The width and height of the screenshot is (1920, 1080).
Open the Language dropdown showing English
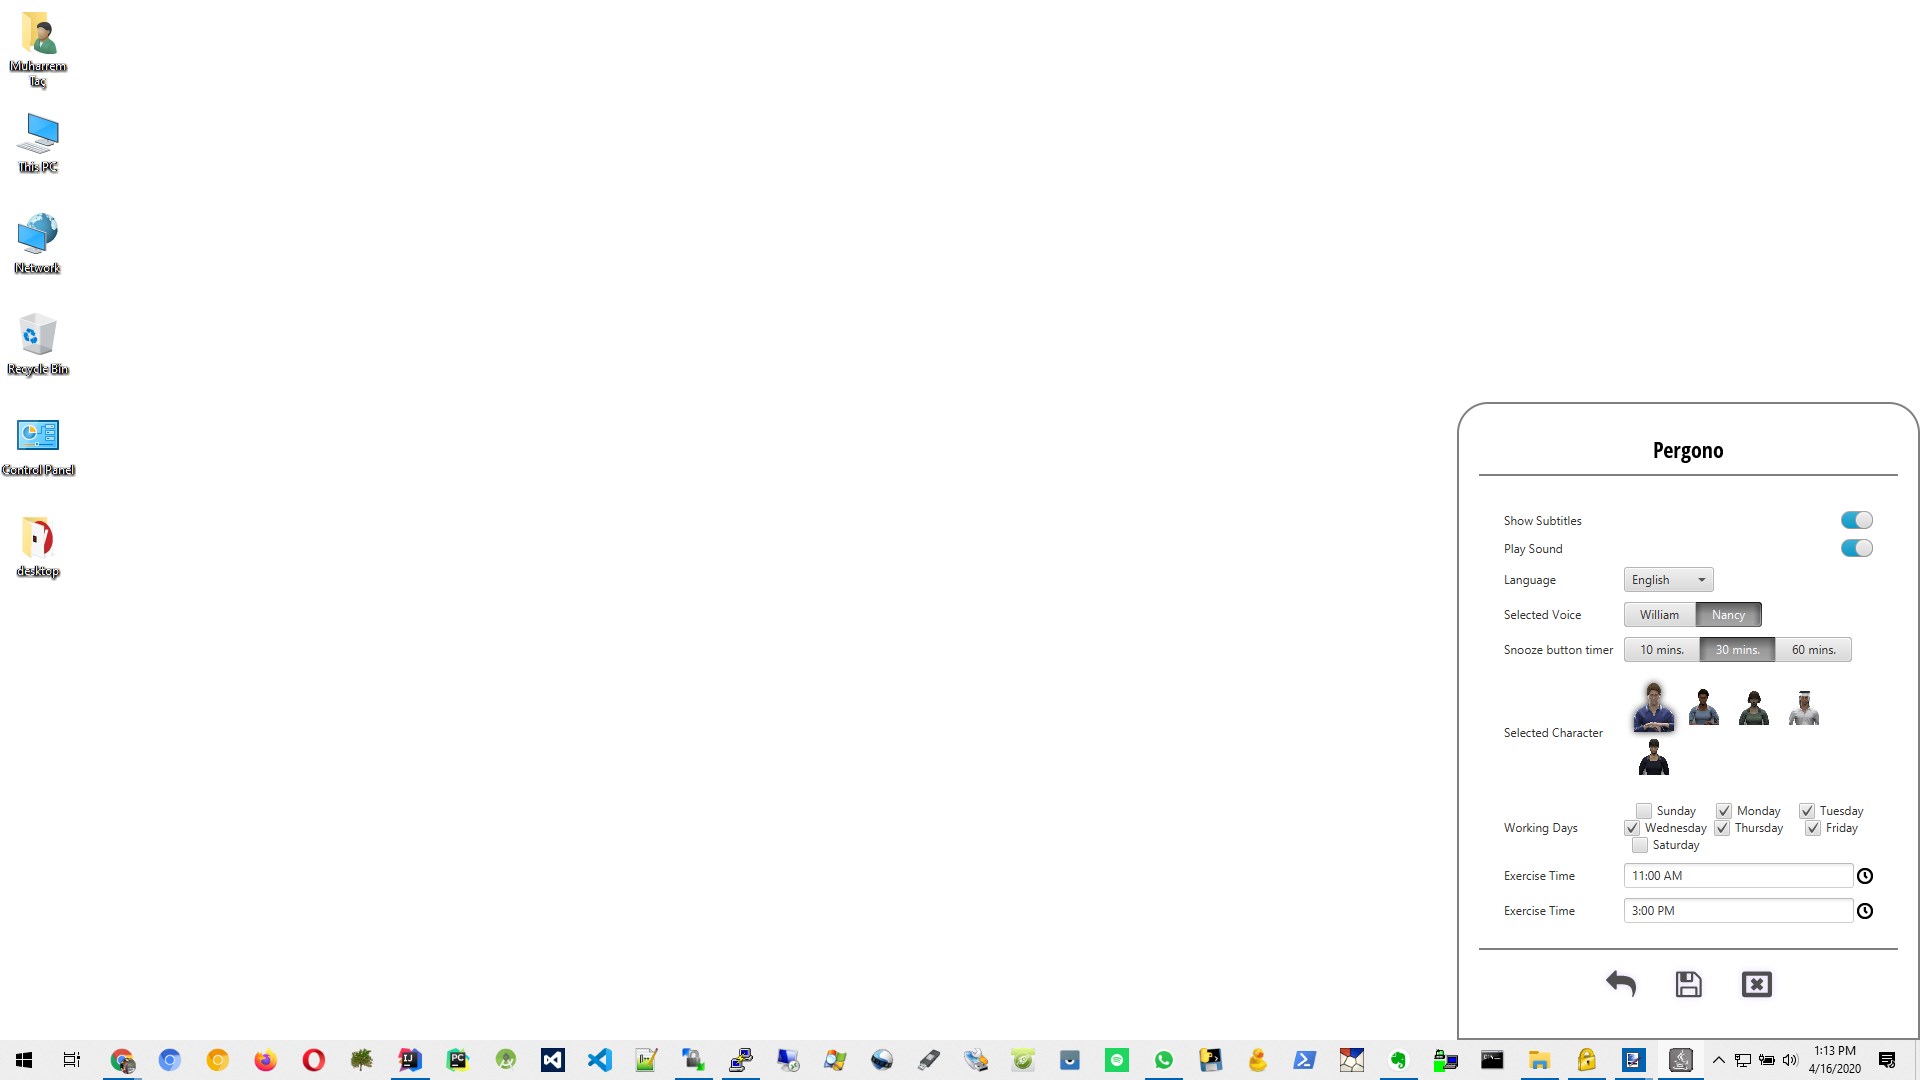[1668, 580]
